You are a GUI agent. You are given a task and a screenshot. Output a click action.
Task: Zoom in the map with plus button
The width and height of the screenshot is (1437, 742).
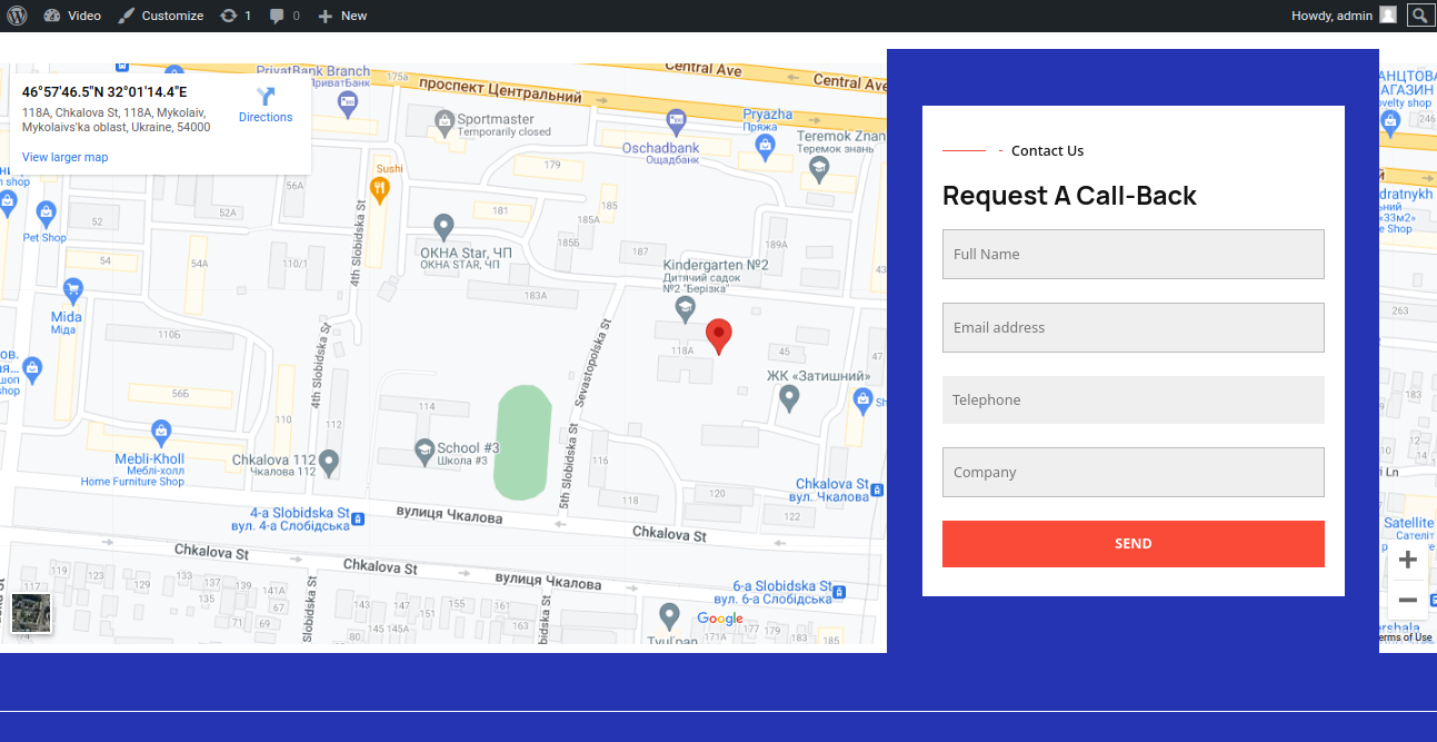pyautogui.click(x=1407, y=560)
